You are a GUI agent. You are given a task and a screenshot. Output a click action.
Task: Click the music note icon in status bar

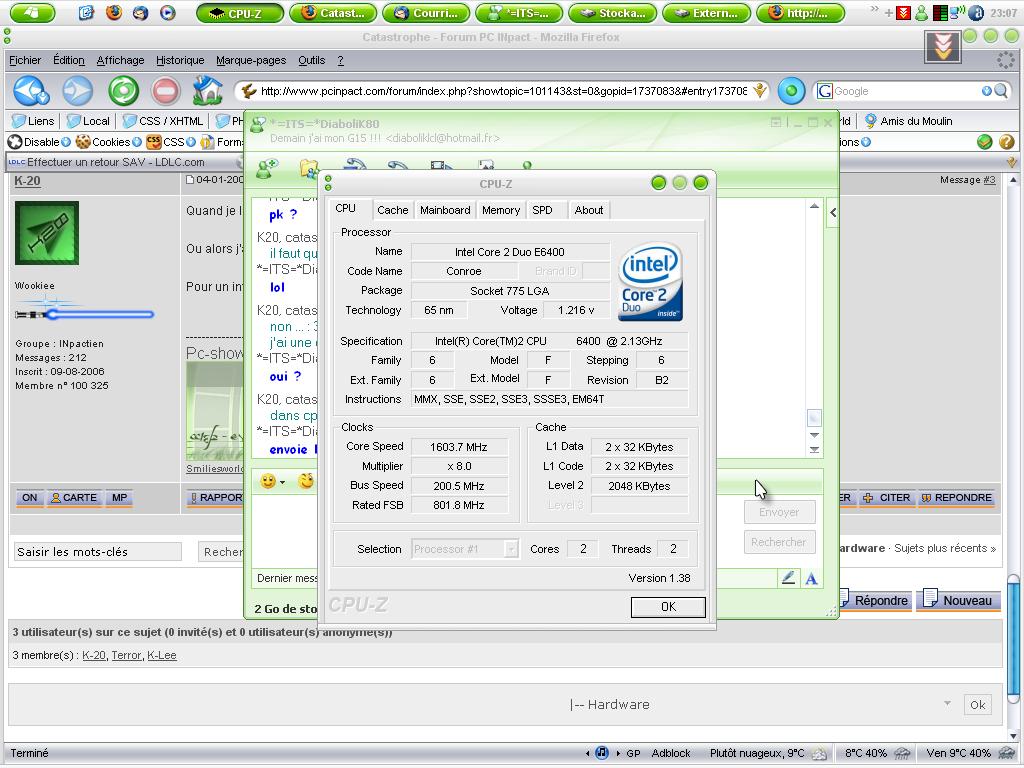[x=602, y=753]
